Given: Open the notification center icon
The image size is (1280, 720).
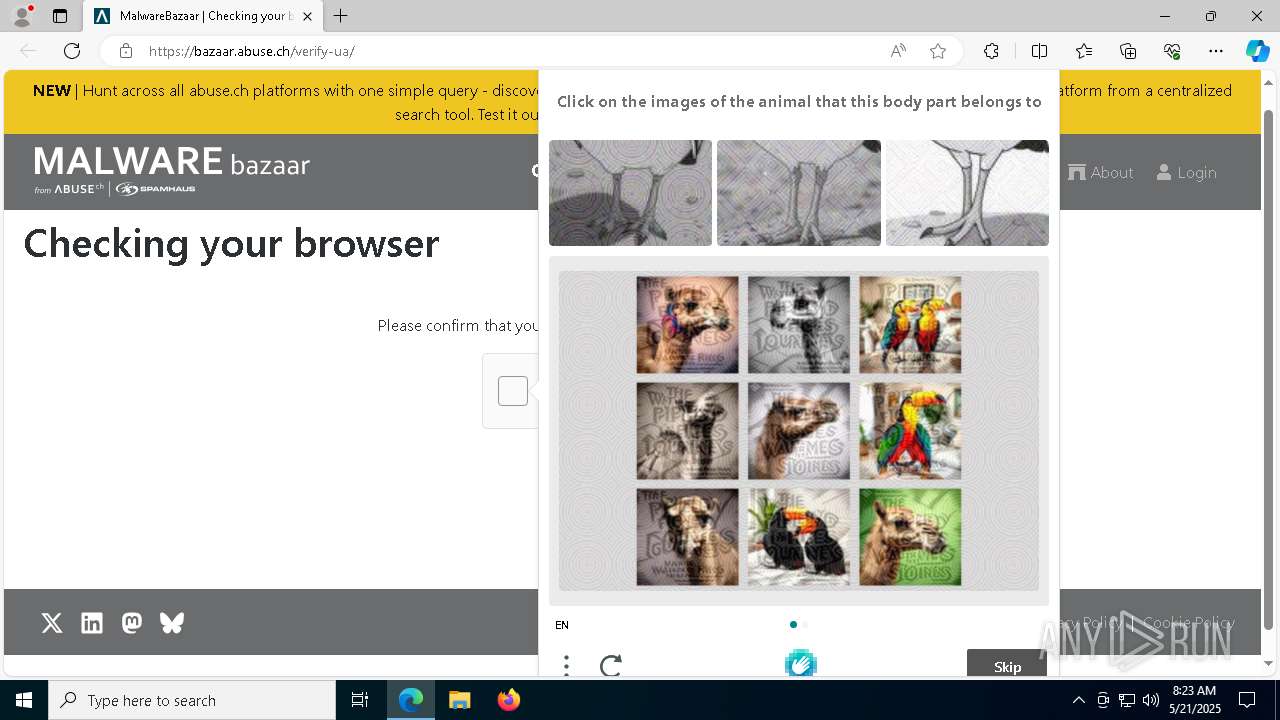Looking at the screenshot, I should pos(1247,700).
